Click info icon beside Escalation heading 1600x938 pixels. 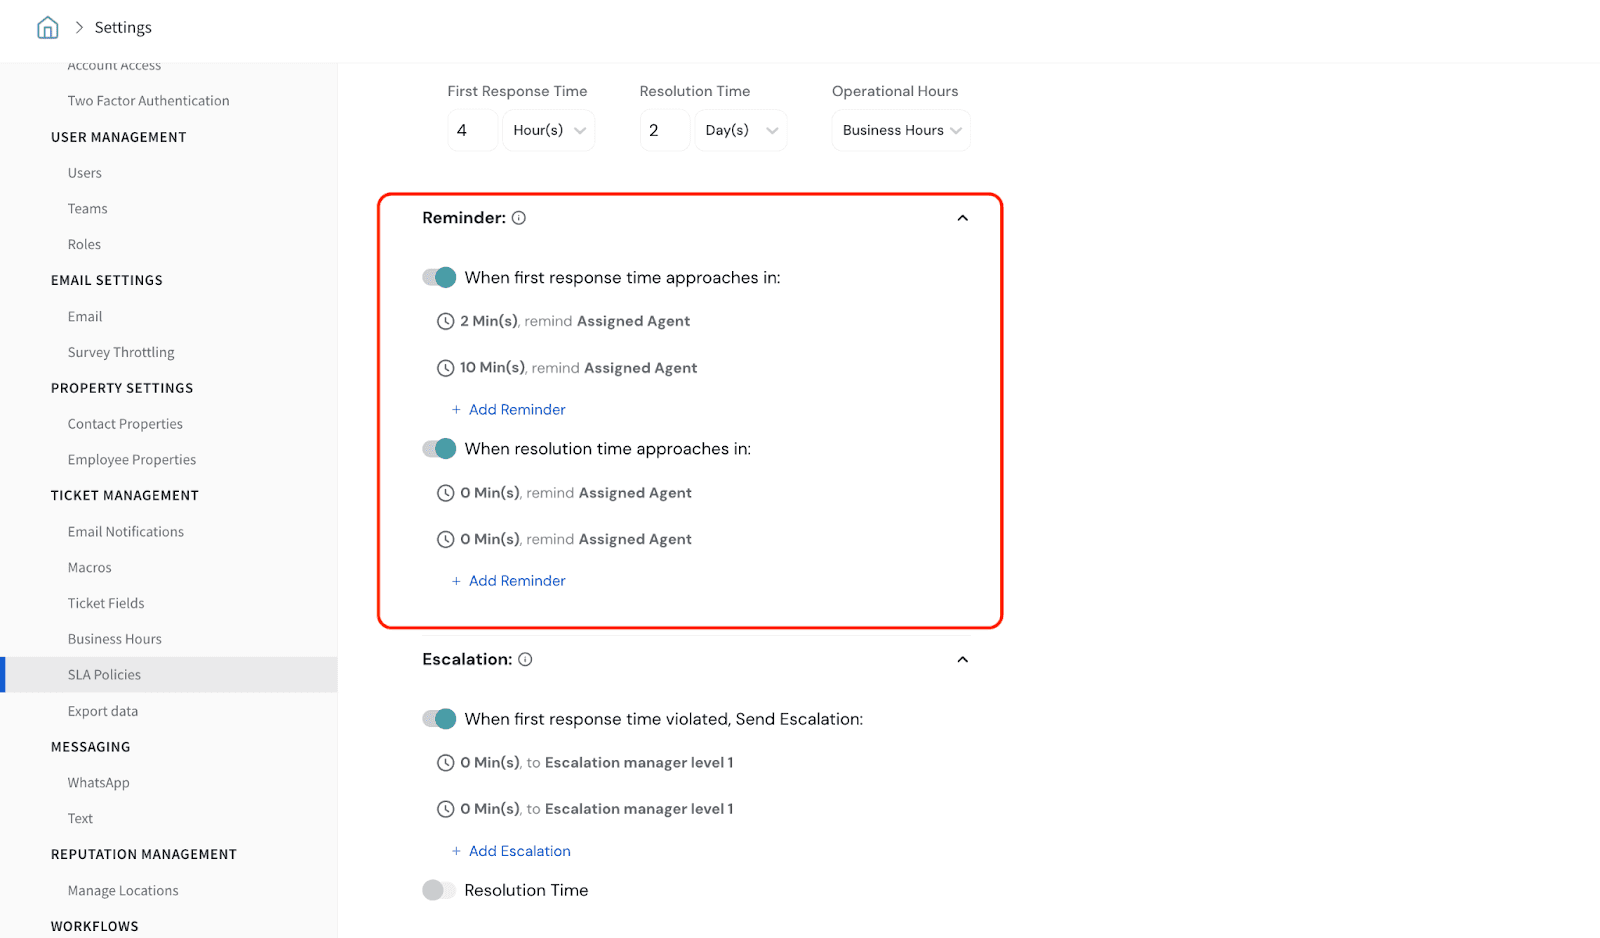(x=525, y=660)
